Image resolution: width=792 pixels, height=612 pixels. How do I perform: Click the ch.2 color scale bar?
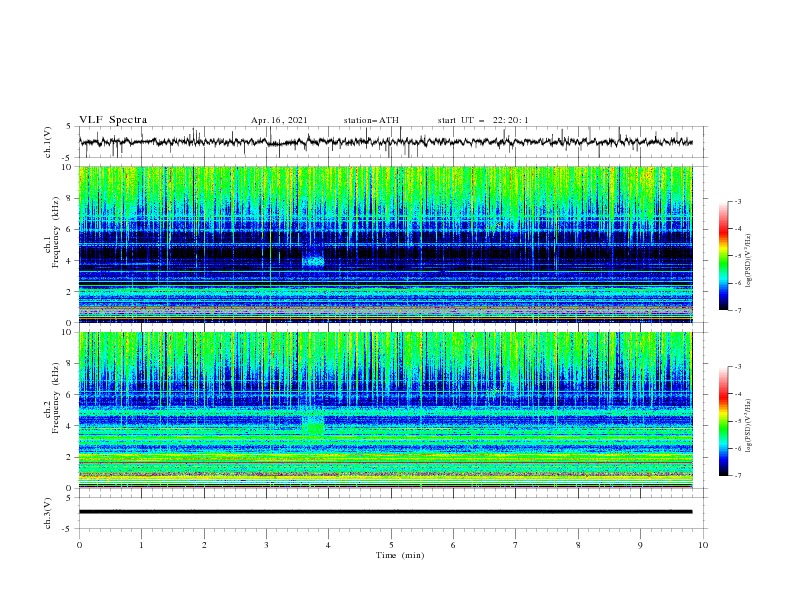723,421
